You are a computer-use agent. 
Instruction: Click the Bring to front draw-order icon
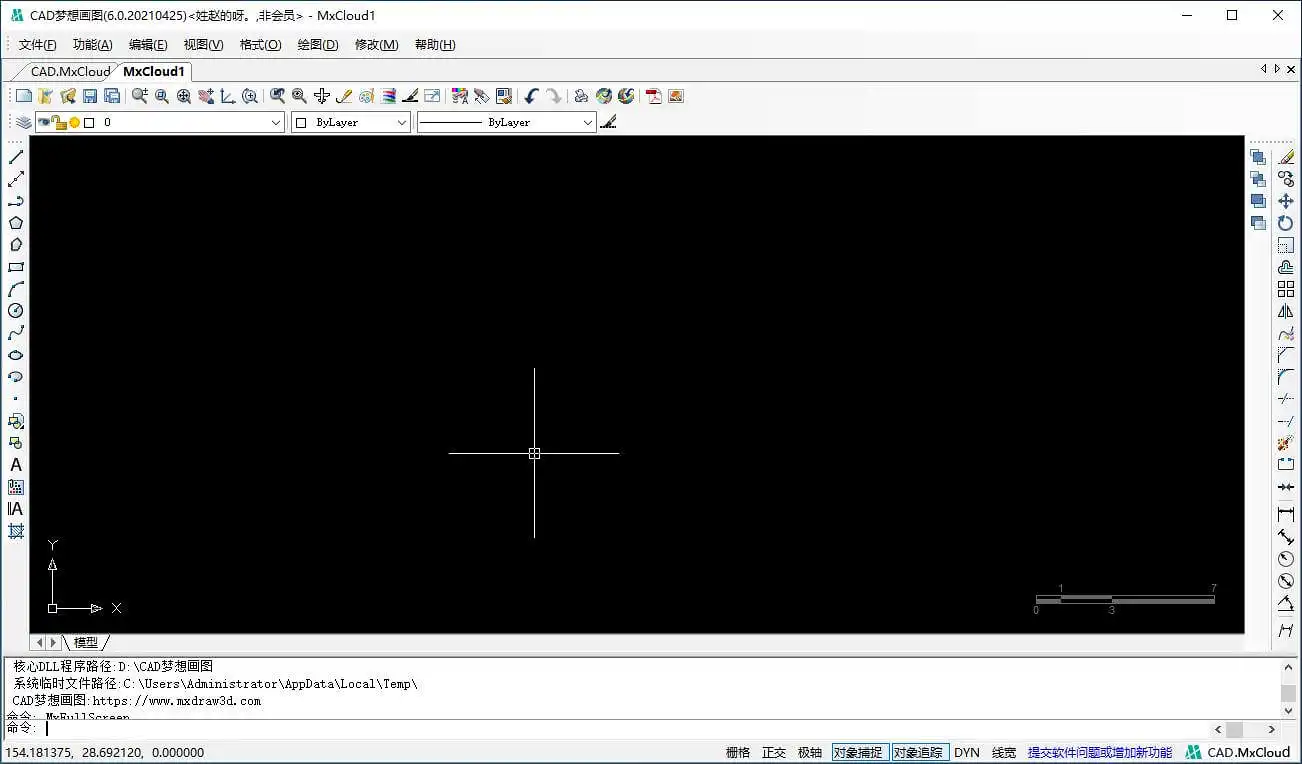click(x=1258, y=157)
